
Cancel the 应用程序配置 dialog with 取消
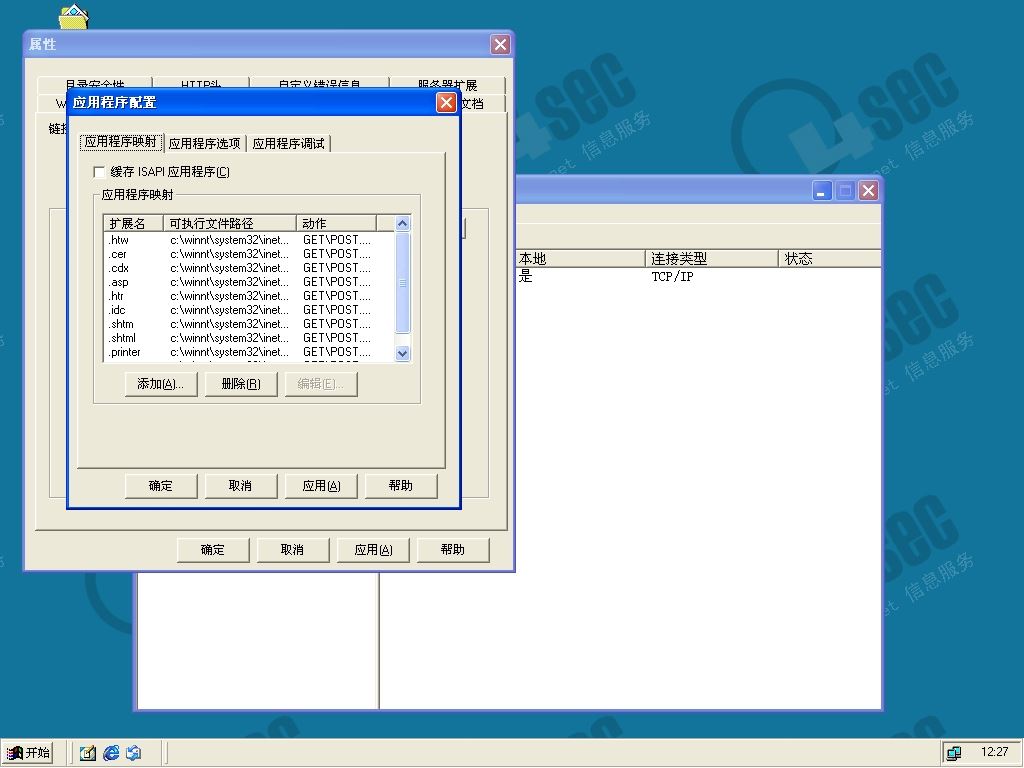[240, 486]
